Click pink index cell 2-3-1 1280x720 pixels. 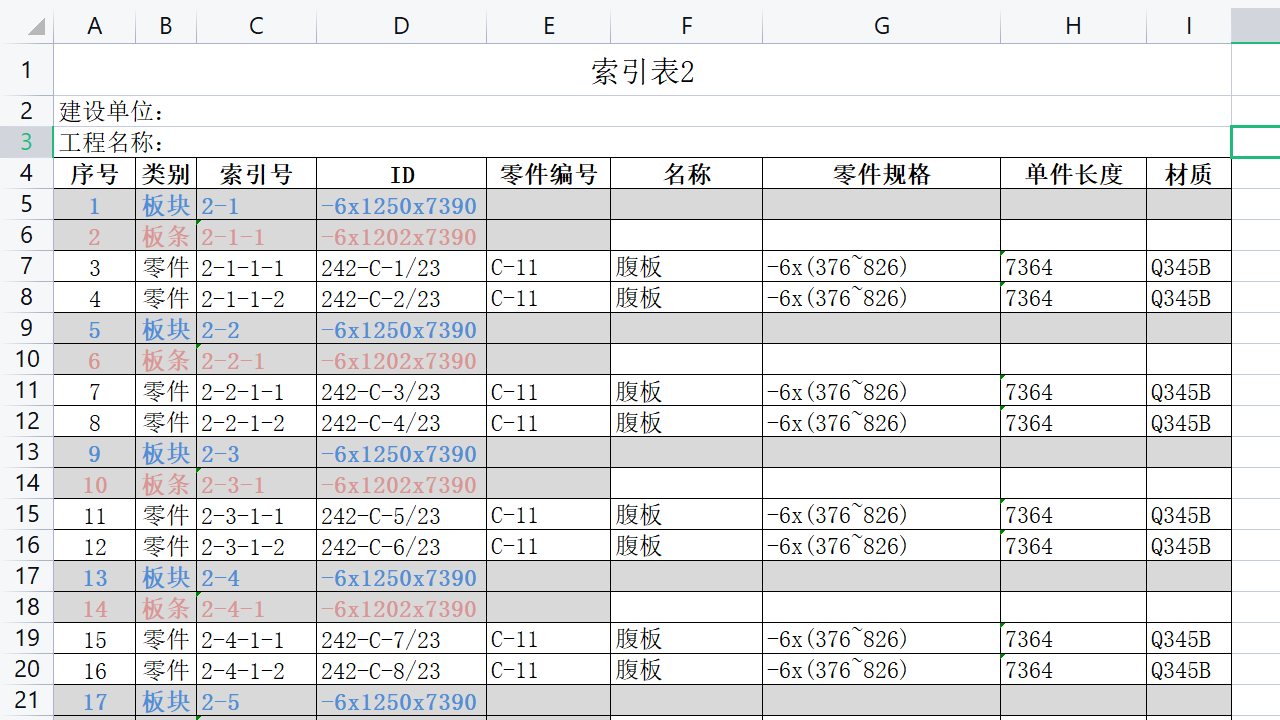click(x=257, y=484)
